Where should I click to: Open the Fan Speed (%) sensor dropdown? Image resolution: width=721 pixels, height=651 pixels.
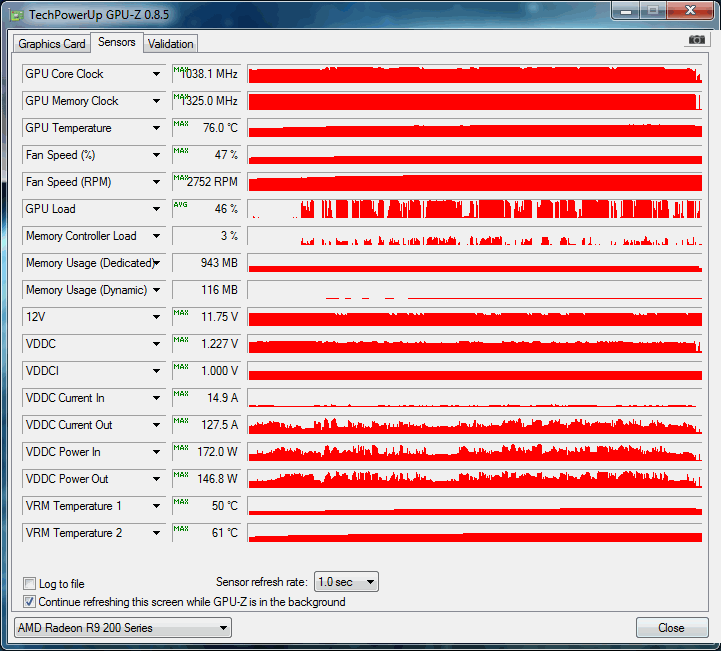click(156, 155)
